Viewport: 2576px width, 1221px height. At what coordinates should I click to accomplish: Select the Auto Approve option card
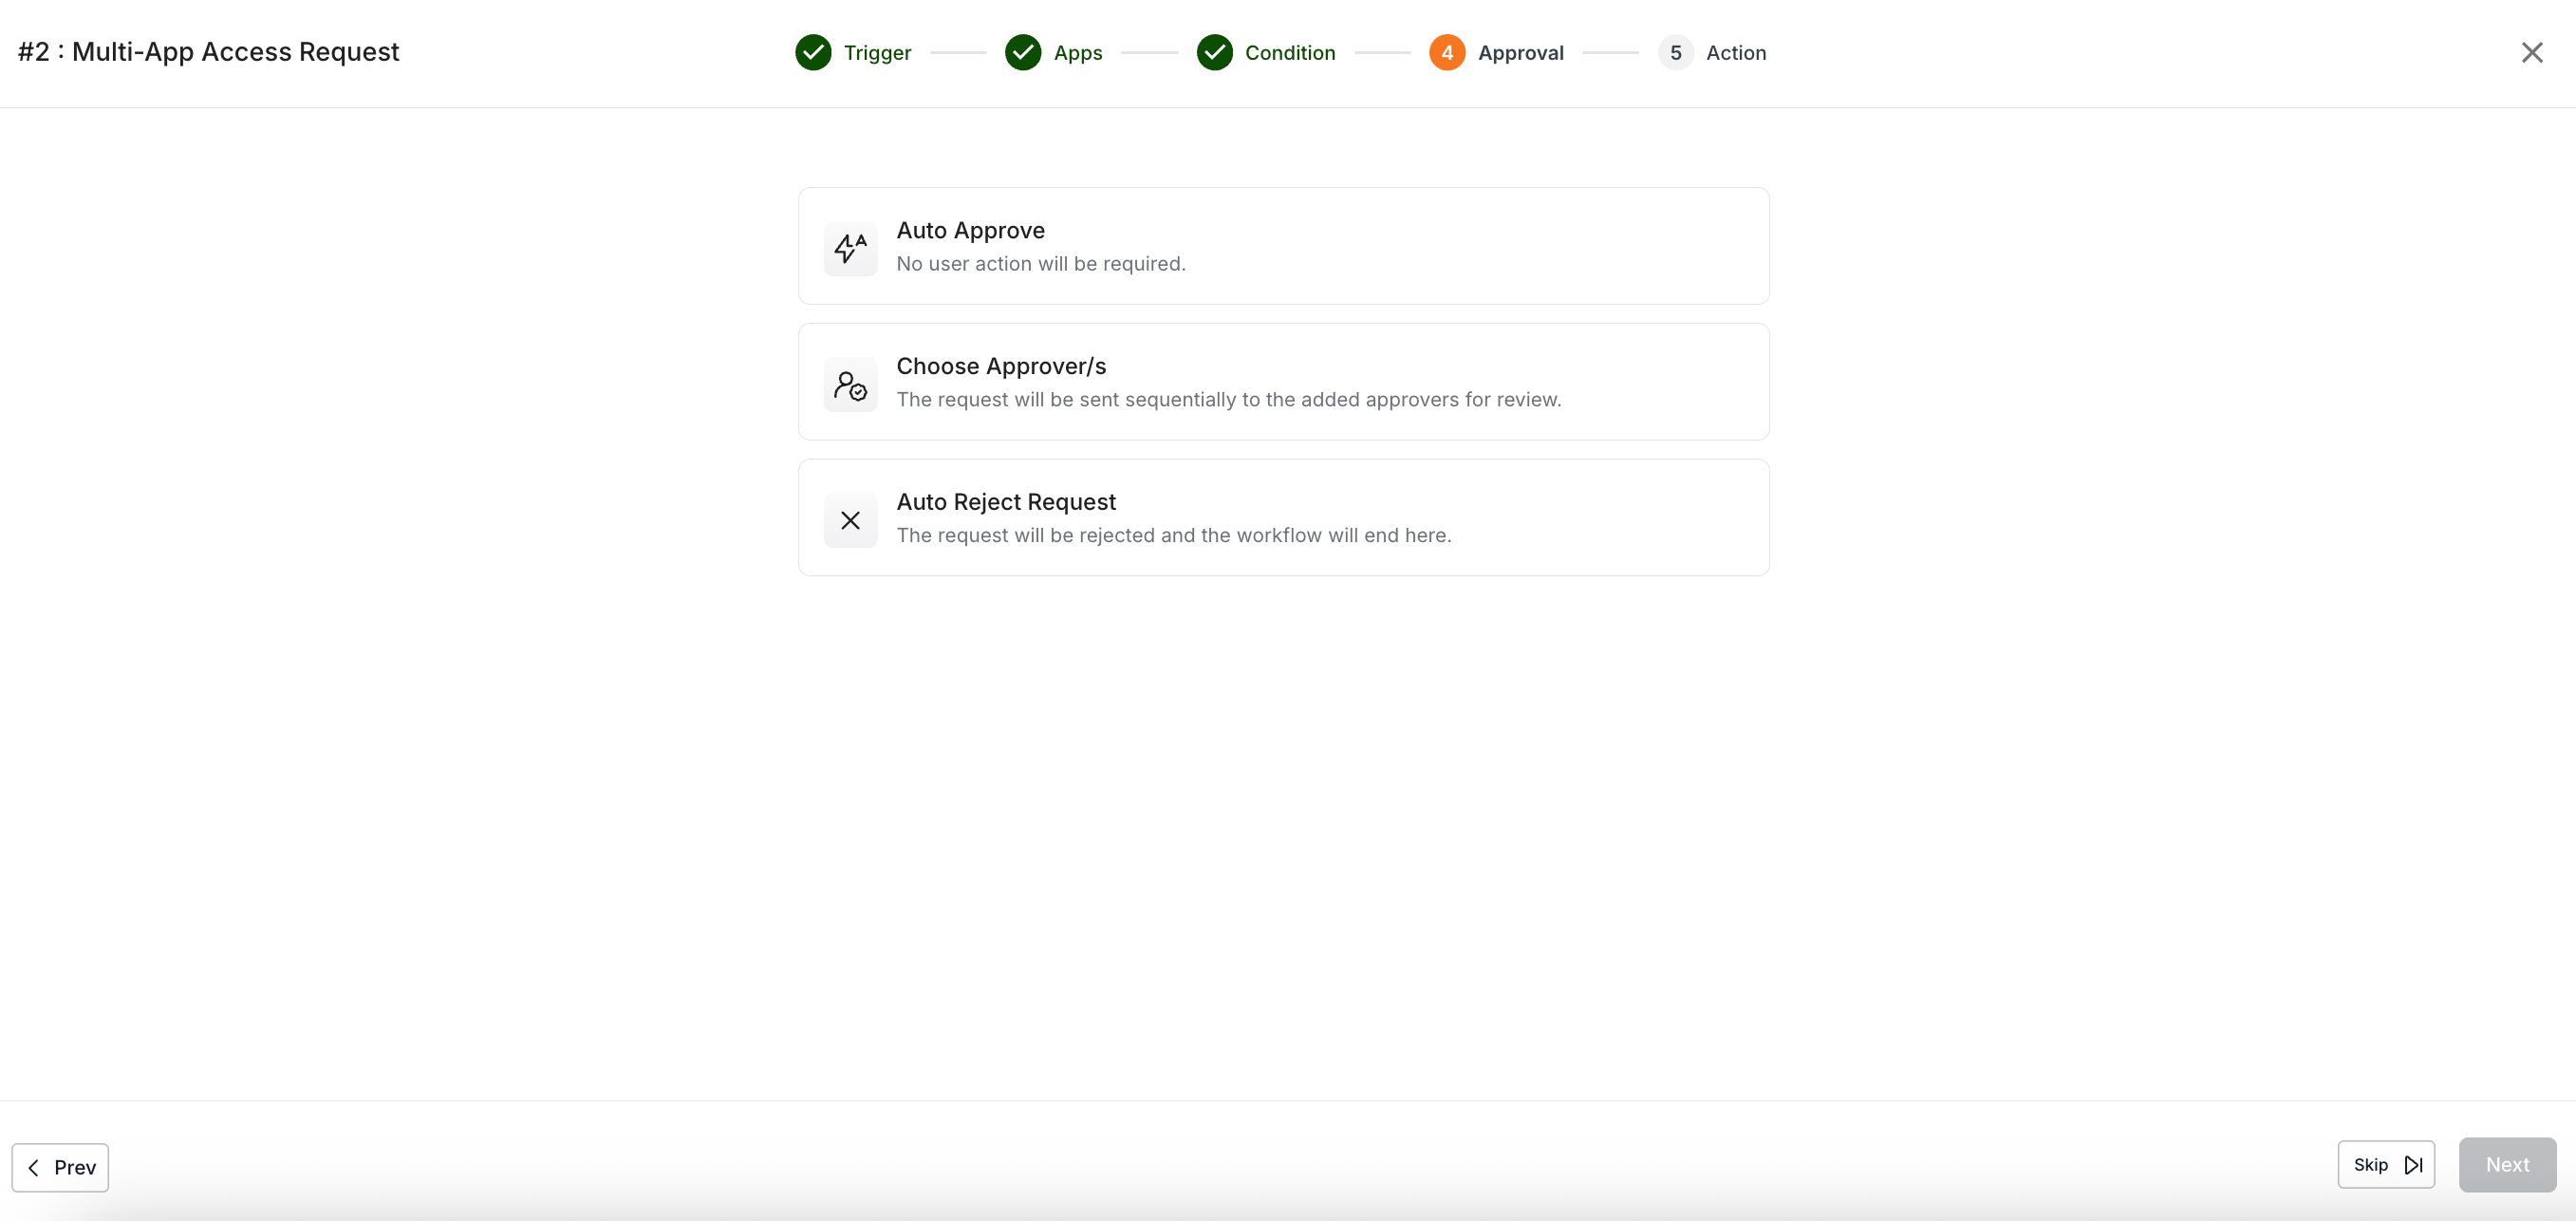coord(1283,246)
